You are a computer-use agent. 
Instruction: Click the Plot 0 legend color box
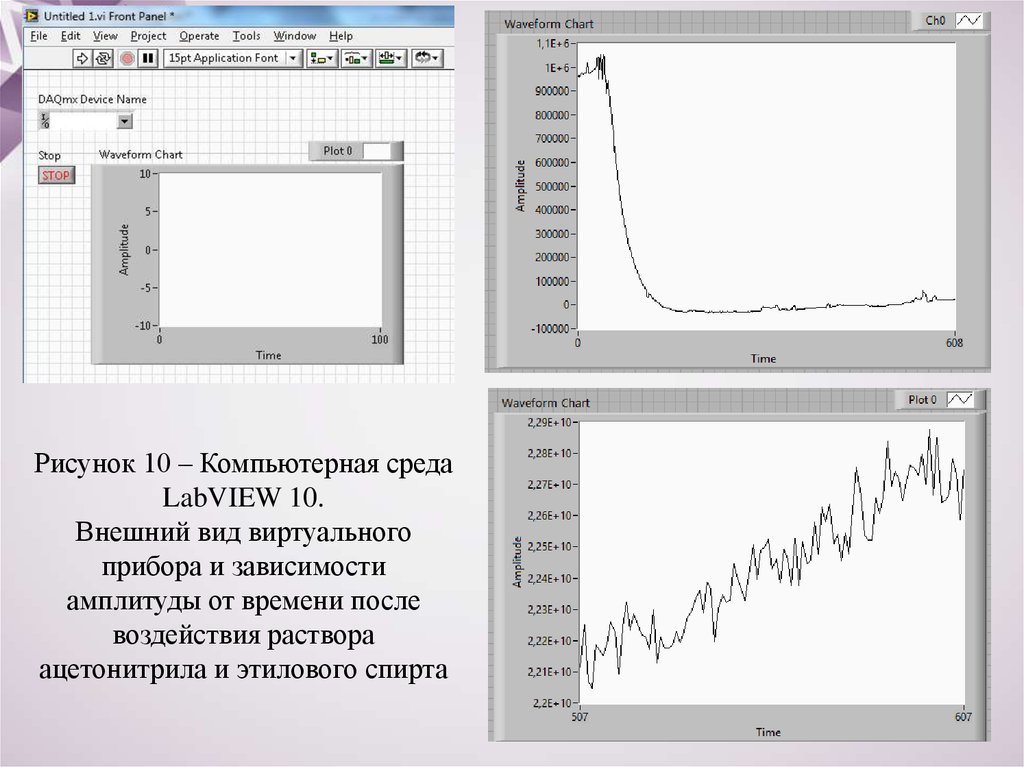tap(377, 151)
